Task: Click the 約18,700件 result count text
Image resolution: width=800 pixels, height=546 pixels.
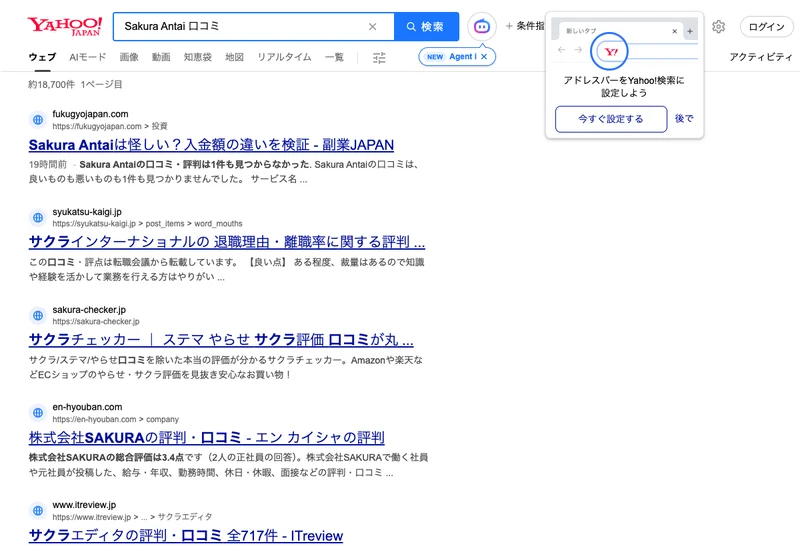Action: [x=52, y=85]
